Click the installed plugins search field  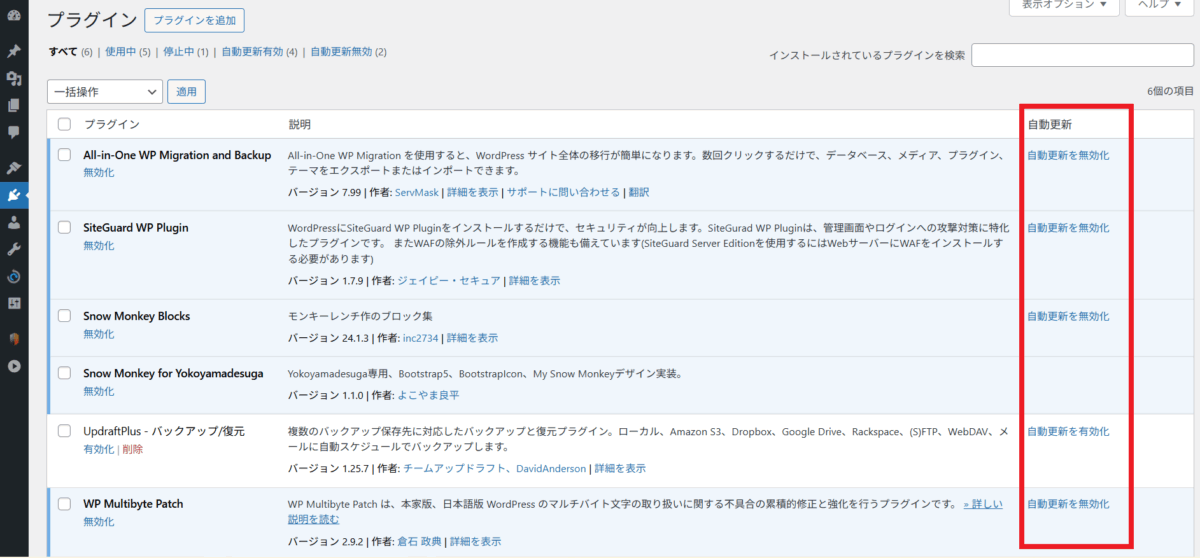1082,55
